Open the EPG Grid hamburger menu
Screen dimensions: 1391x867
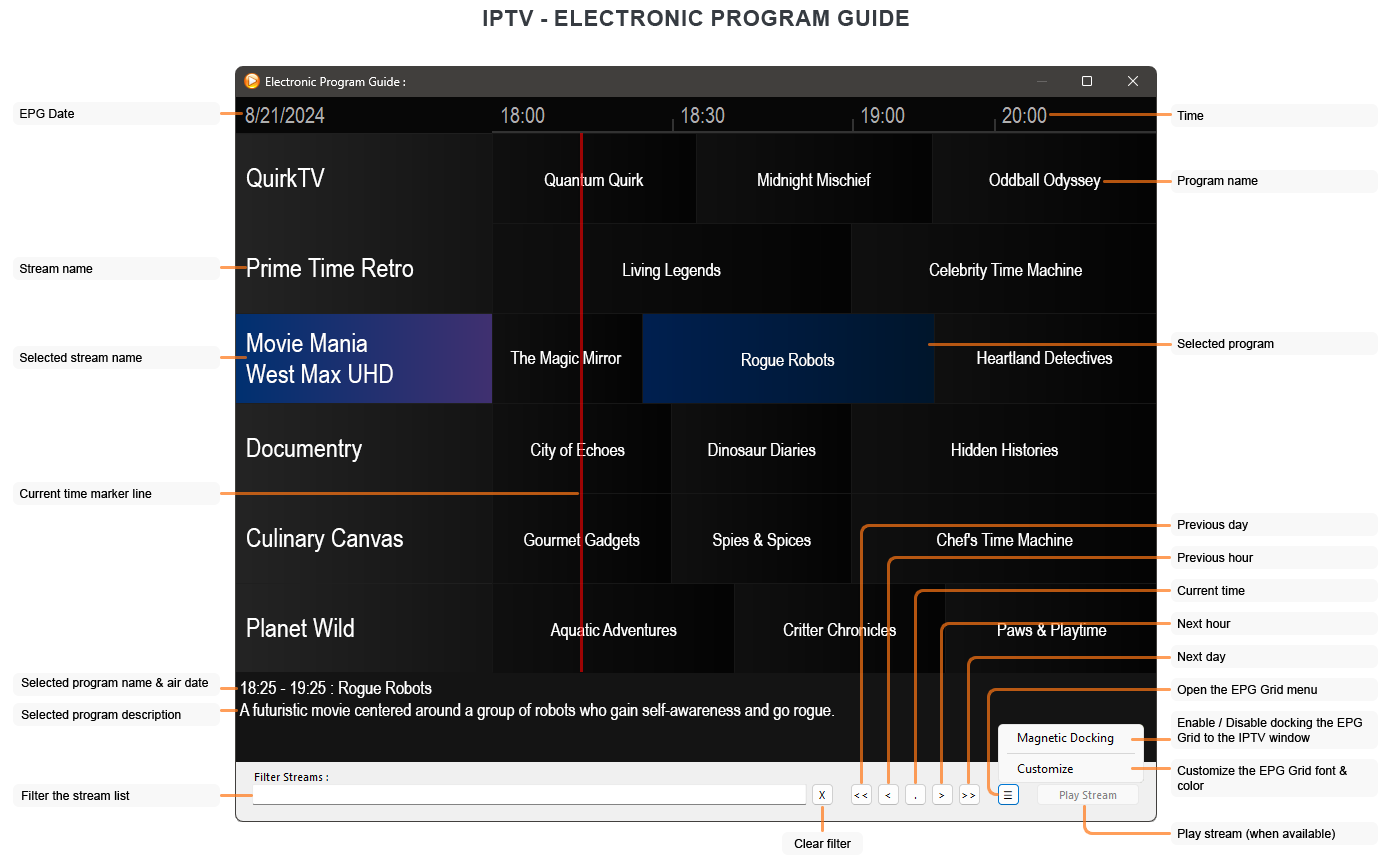(1008, 795)
